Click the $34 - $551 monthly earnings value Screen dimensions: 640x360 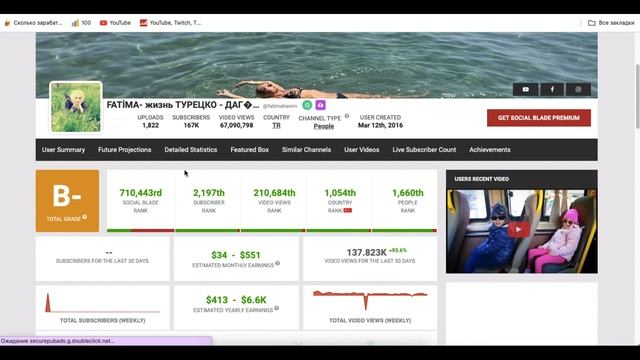click(x=236, y=255)
